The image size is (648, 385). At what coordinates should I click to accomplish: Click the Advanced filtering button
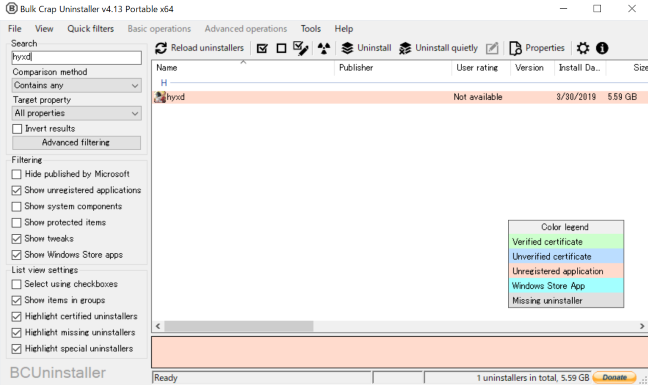point(76,143)
